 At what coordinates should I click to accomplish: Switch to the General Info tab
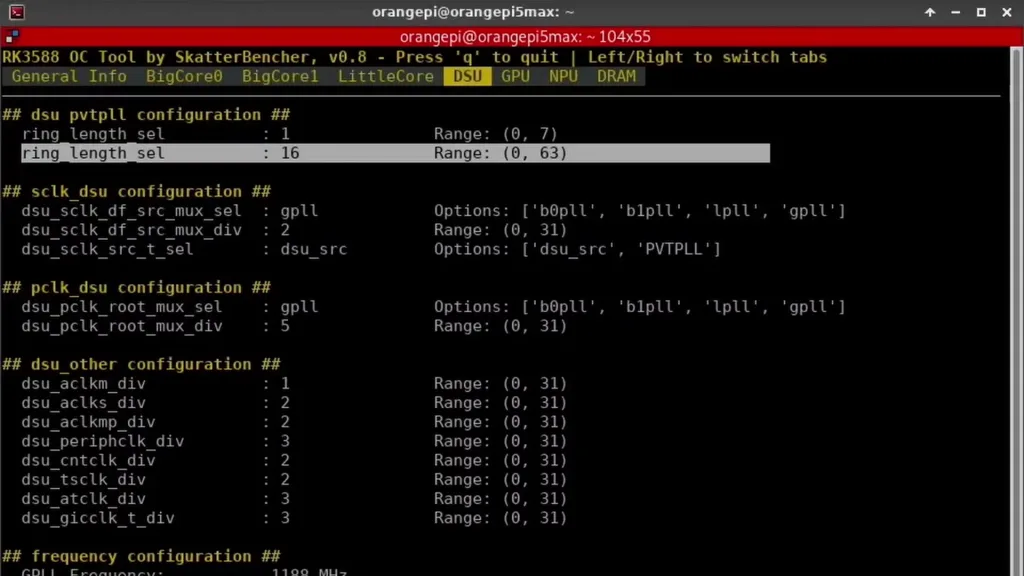click(69, 76)
